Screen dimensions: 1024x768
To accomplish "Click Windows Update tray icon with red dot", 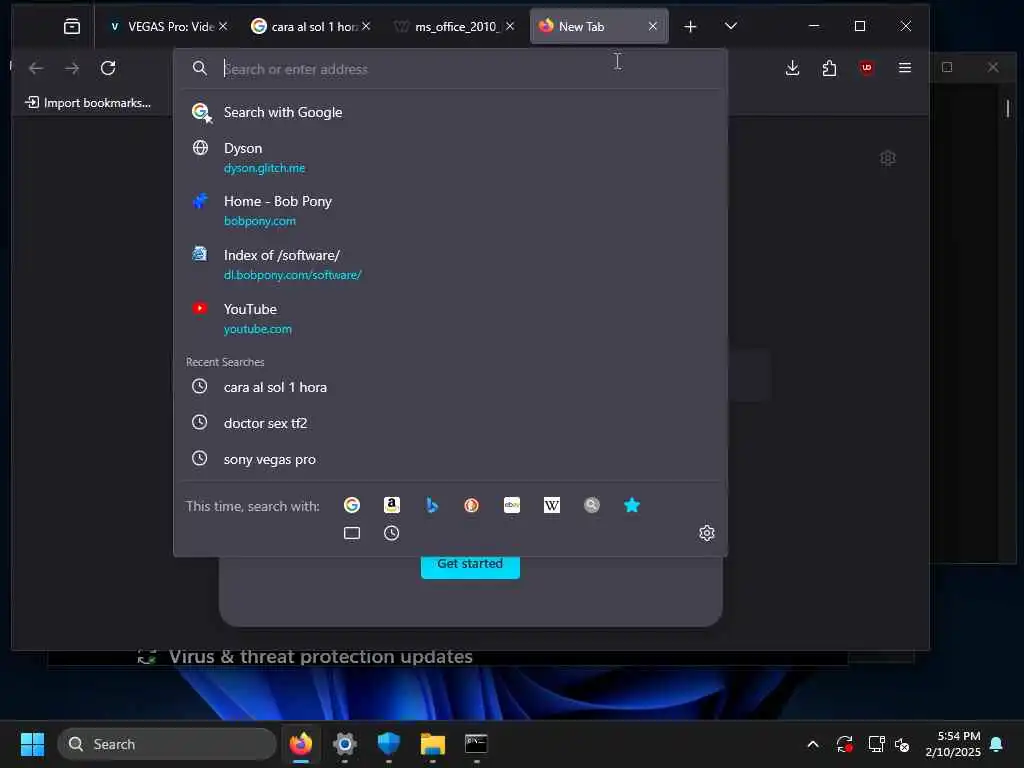I will [x=844, y=744].
